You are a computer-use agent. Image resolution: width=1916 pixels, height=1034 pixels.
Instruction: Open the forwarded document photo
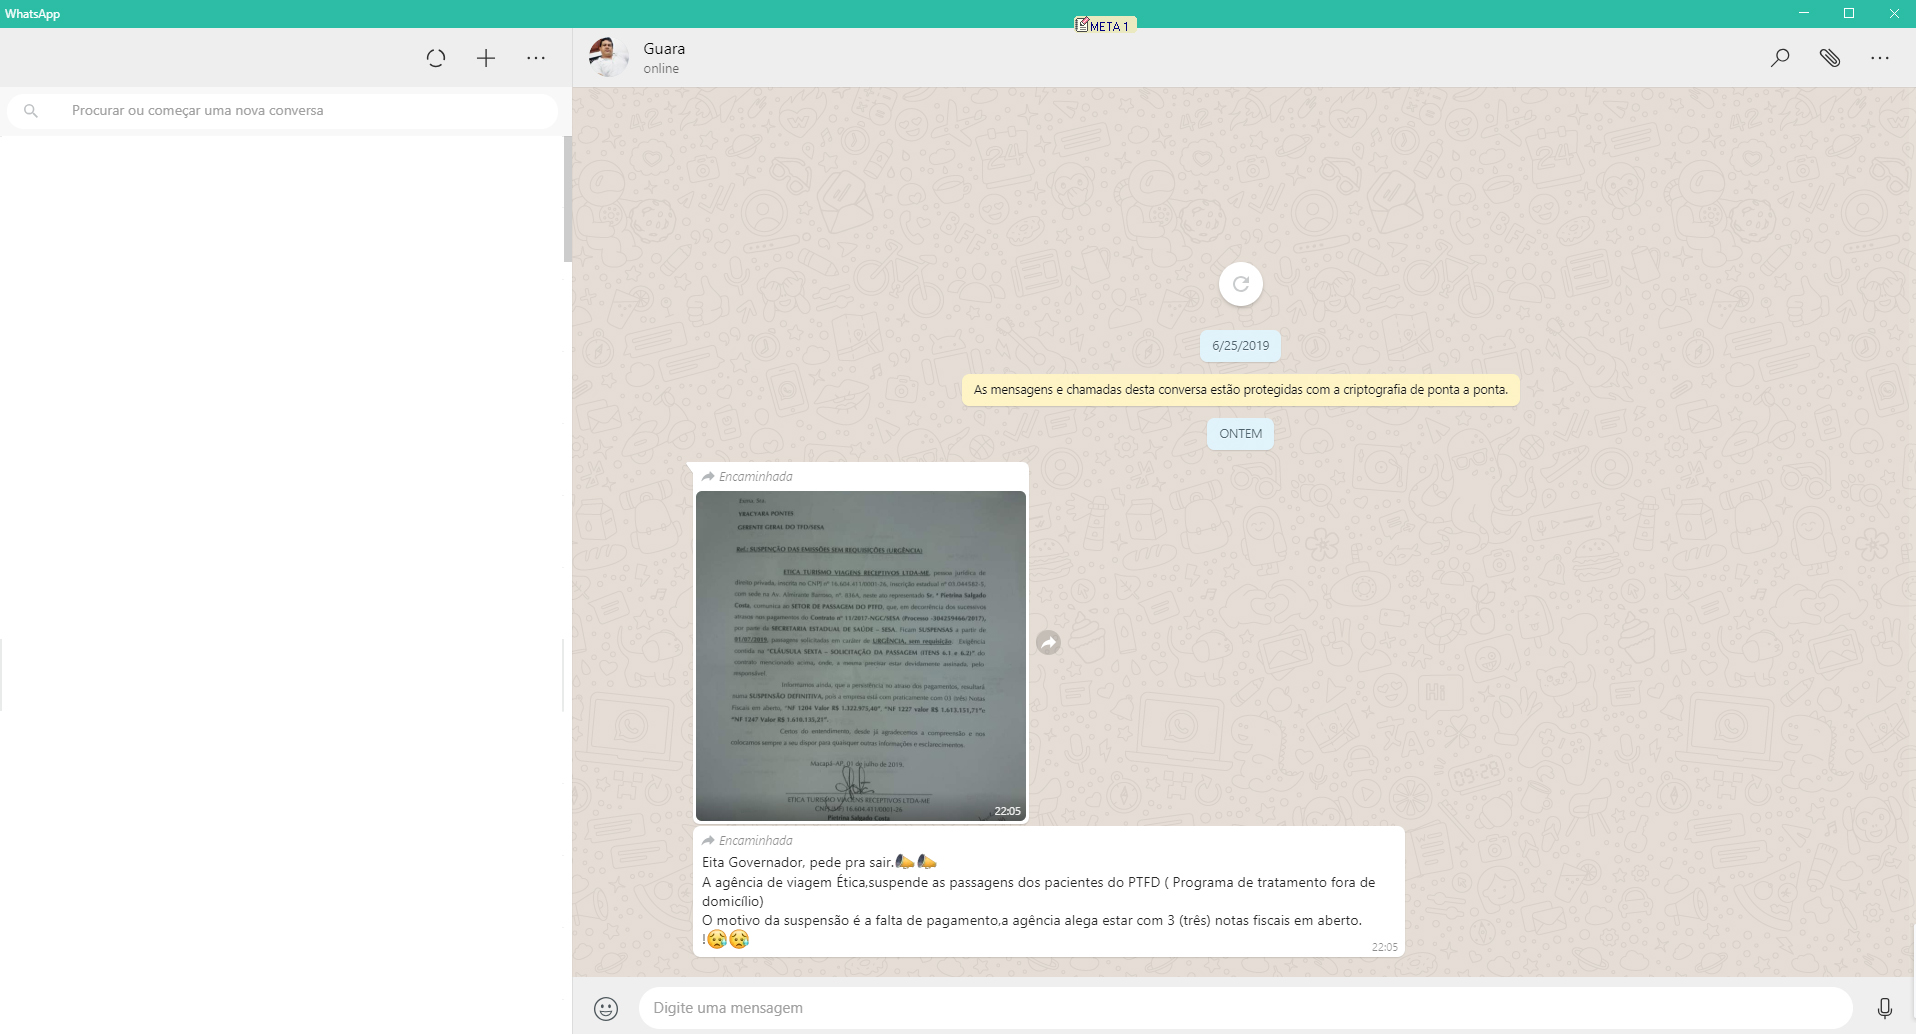tap(860, 655)
